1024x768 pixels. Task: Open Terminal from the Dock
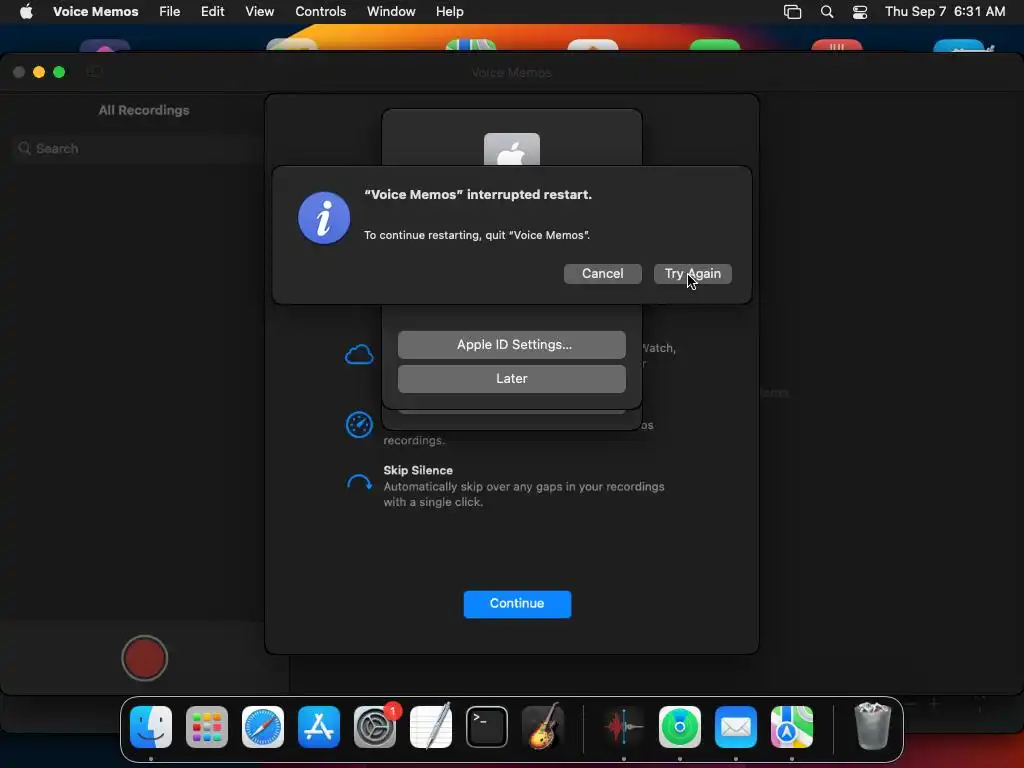click(487, 727)
